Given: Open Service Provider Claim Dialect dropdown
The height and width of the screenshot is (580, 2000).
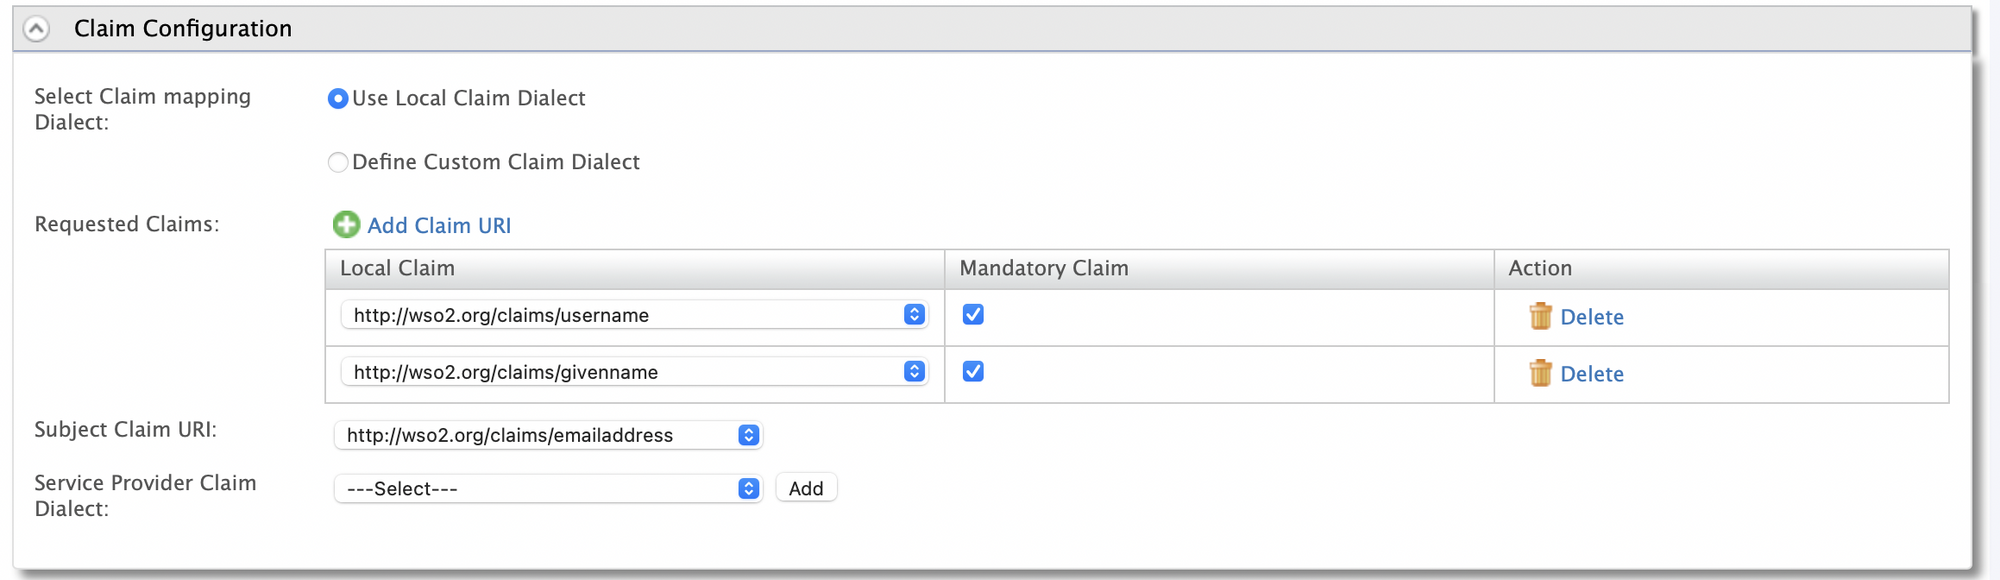Looking at the screenshot, I should pos(548,489).
